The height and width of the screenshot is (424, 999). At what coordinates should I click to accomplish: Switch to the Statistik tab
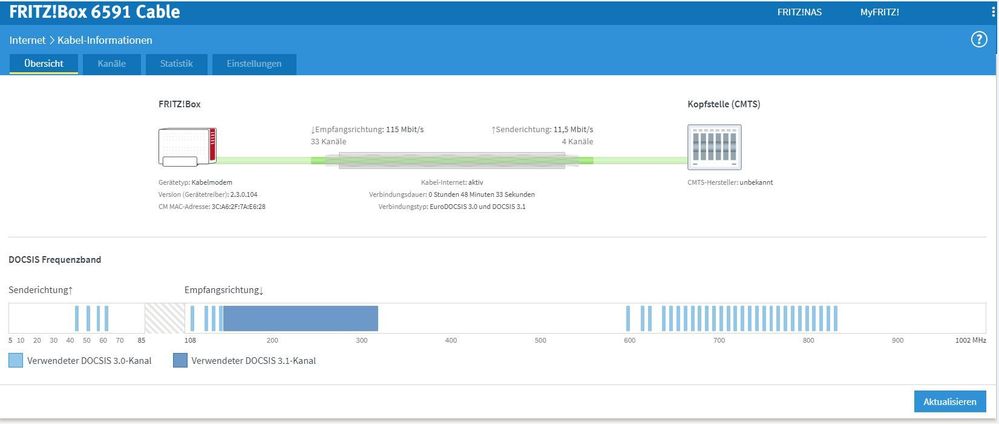point(176,64)
